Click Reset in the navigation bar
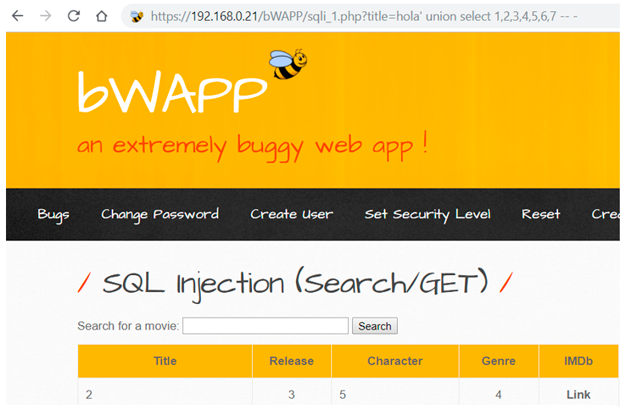The width and height of the screenshot is (629, 420). [541, 214]
